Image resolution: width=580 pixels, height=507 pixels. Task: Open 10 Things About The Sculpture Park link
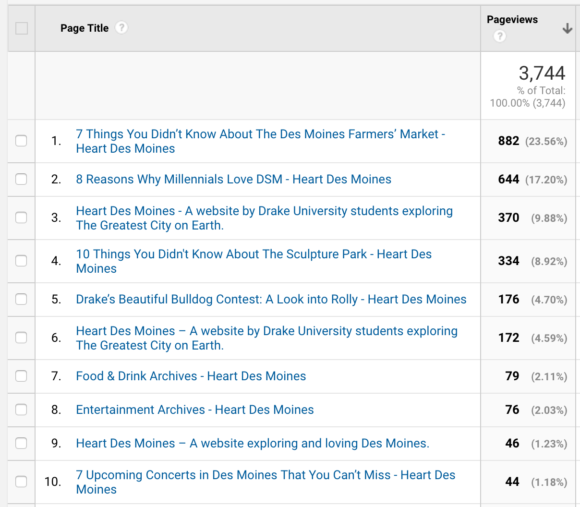click(254, 261)
